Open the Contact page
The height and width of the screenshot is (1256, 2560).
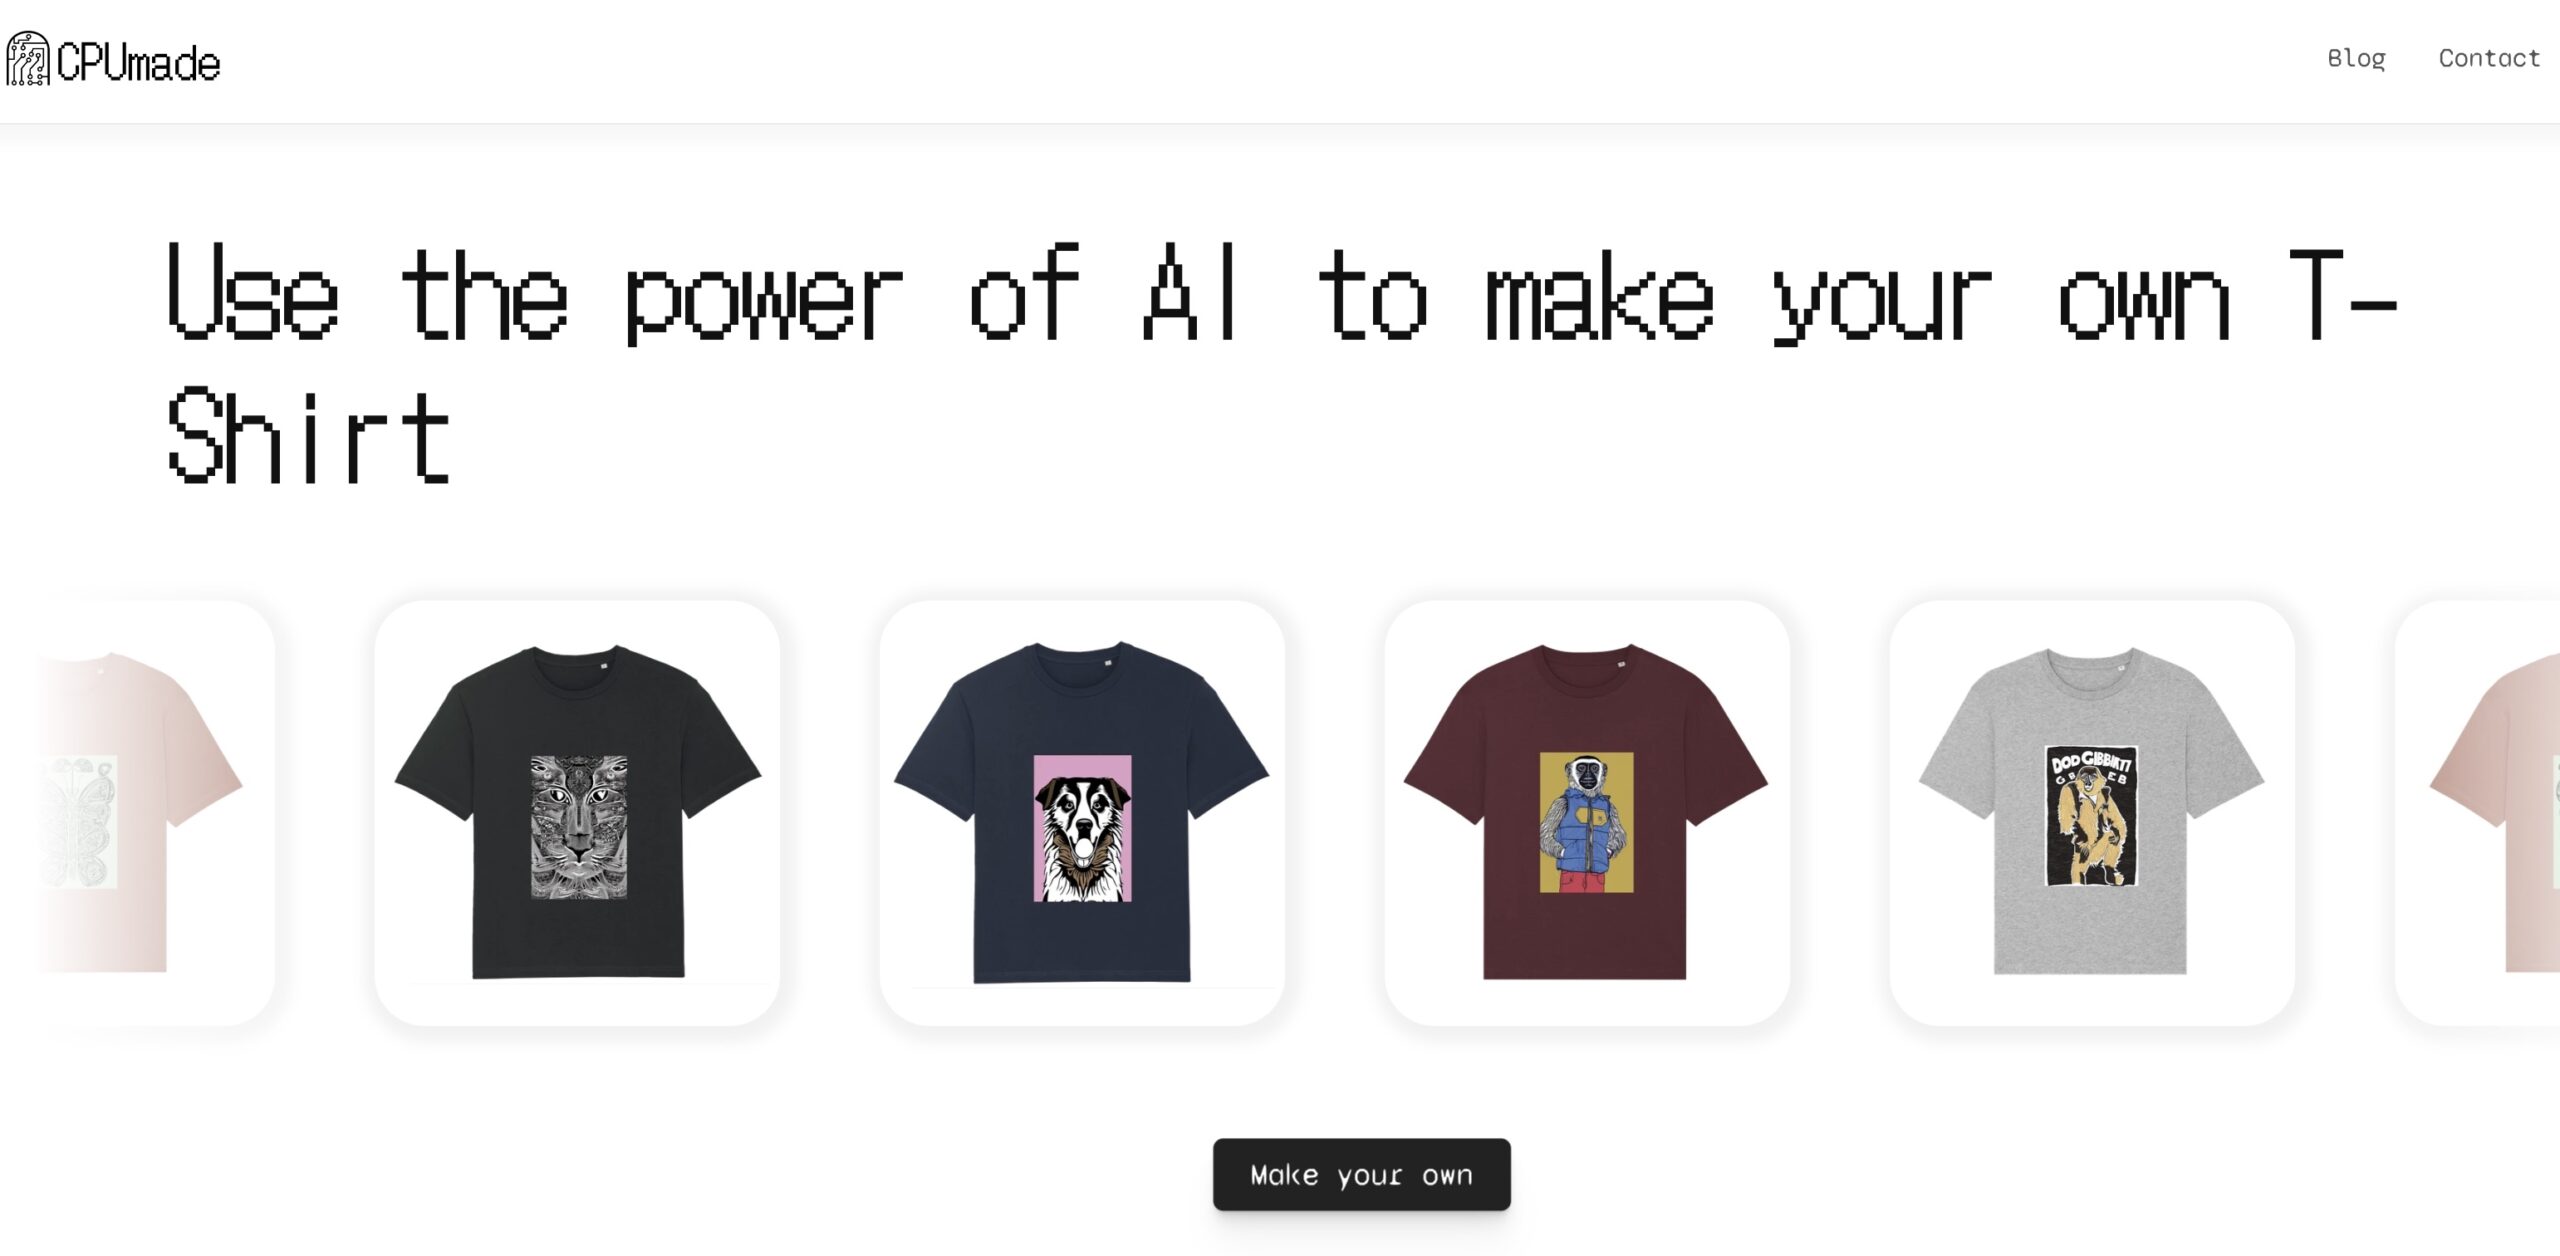2489,58
